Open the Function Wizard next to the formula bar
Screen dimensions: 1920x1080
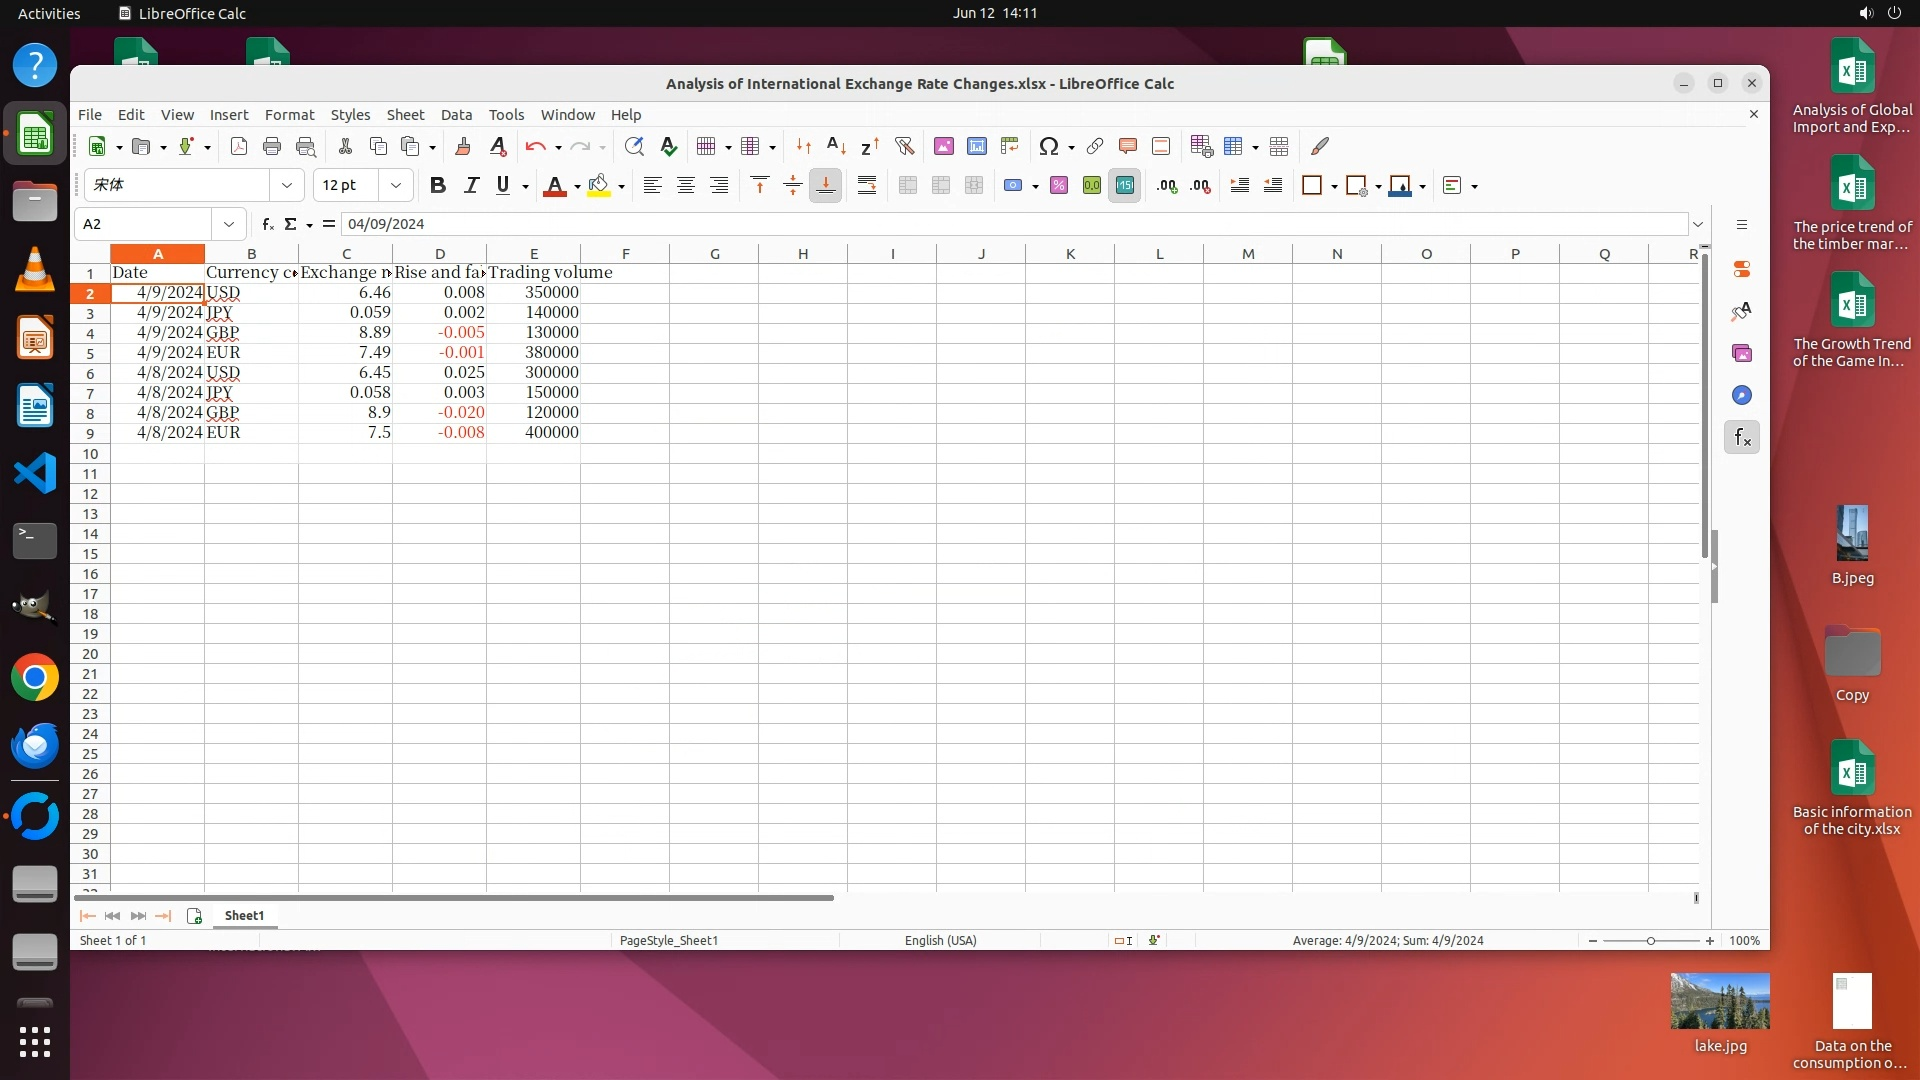(267, 224)
